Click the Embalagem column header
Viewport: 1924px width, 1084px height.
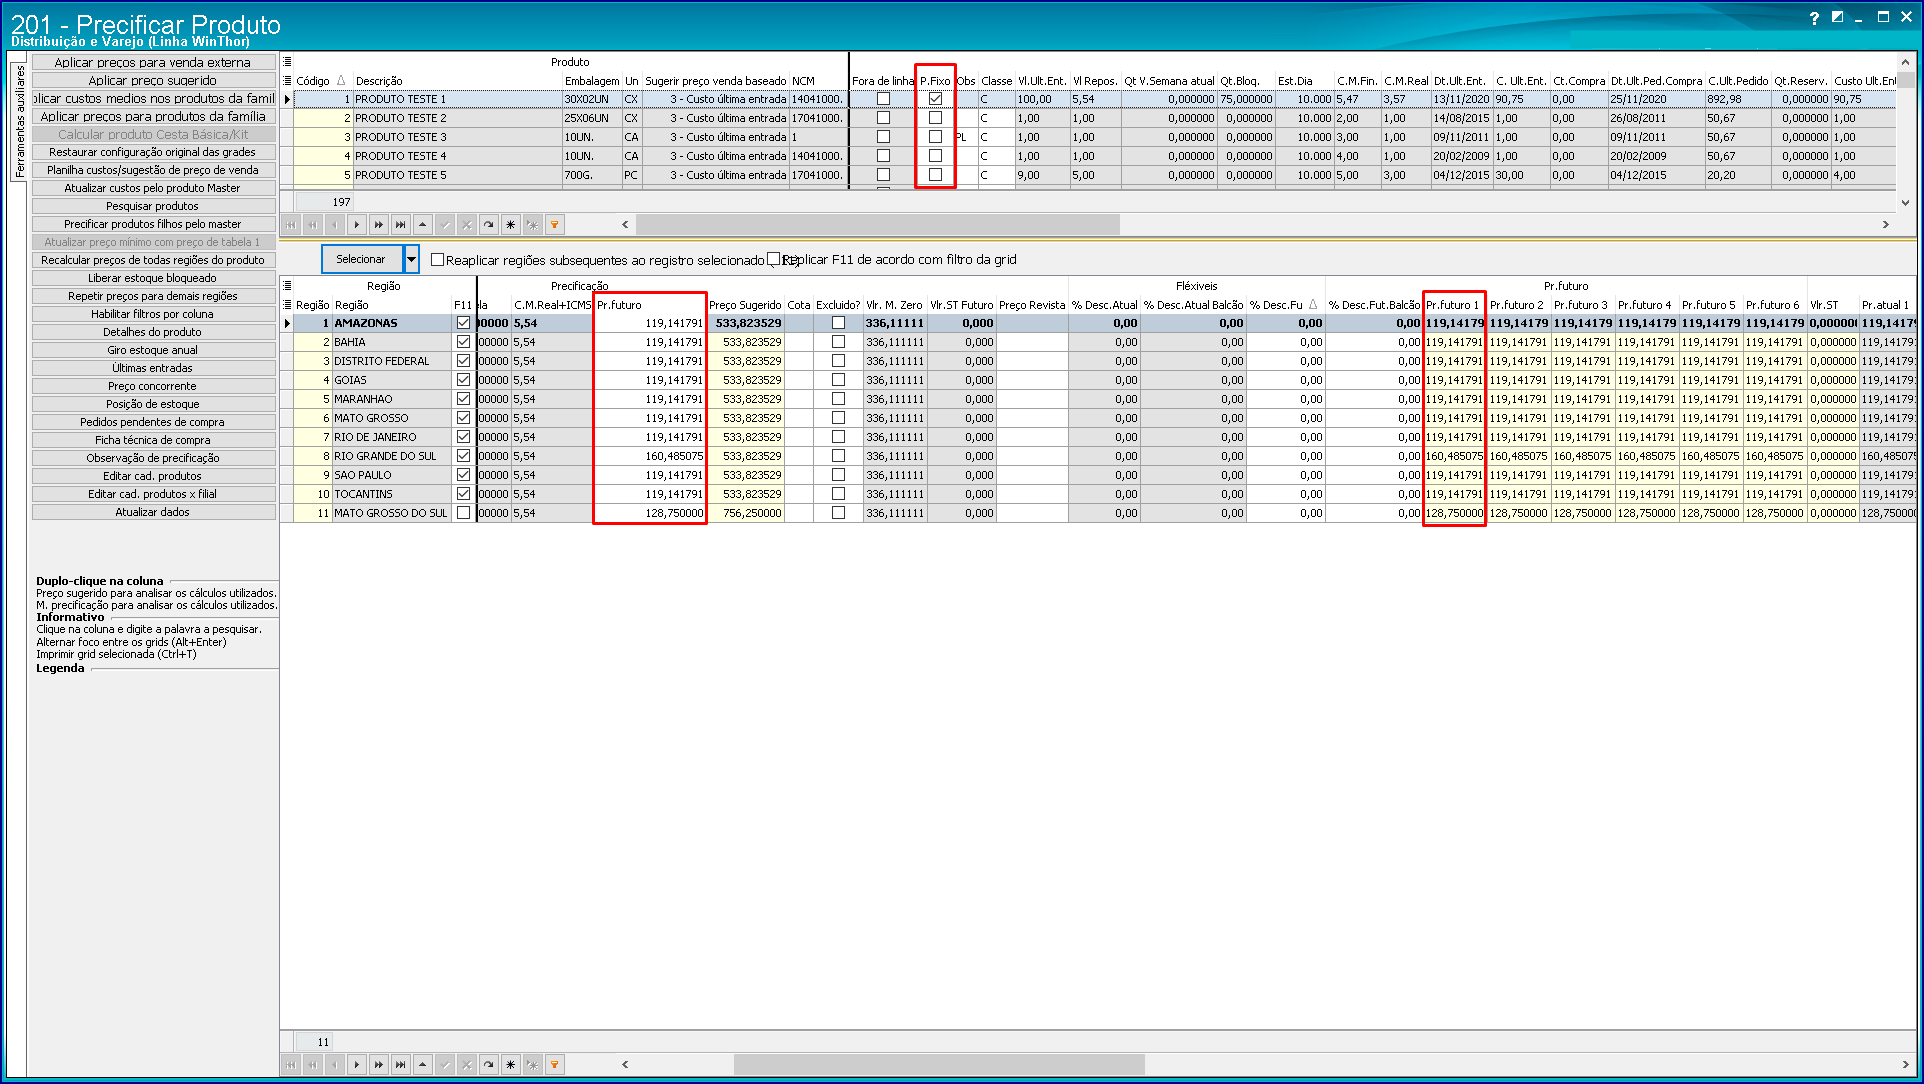pos(592,81)
